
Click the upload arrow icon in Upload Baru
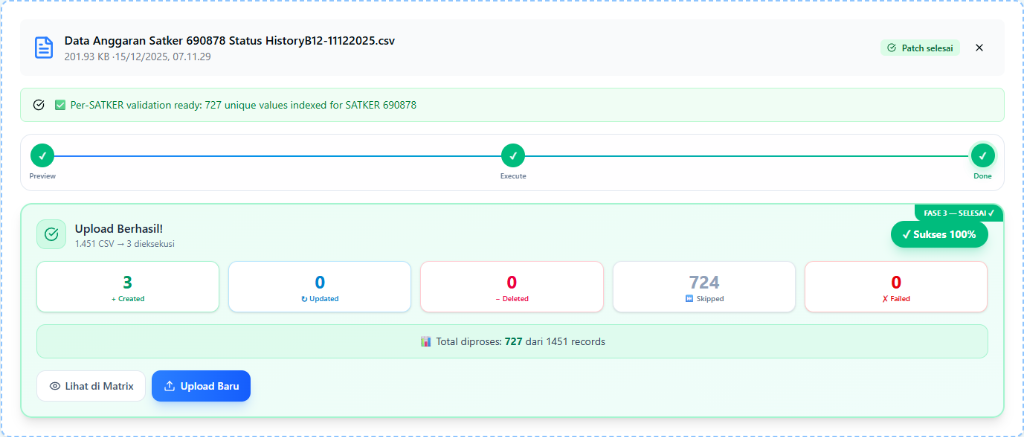(169, 386)
